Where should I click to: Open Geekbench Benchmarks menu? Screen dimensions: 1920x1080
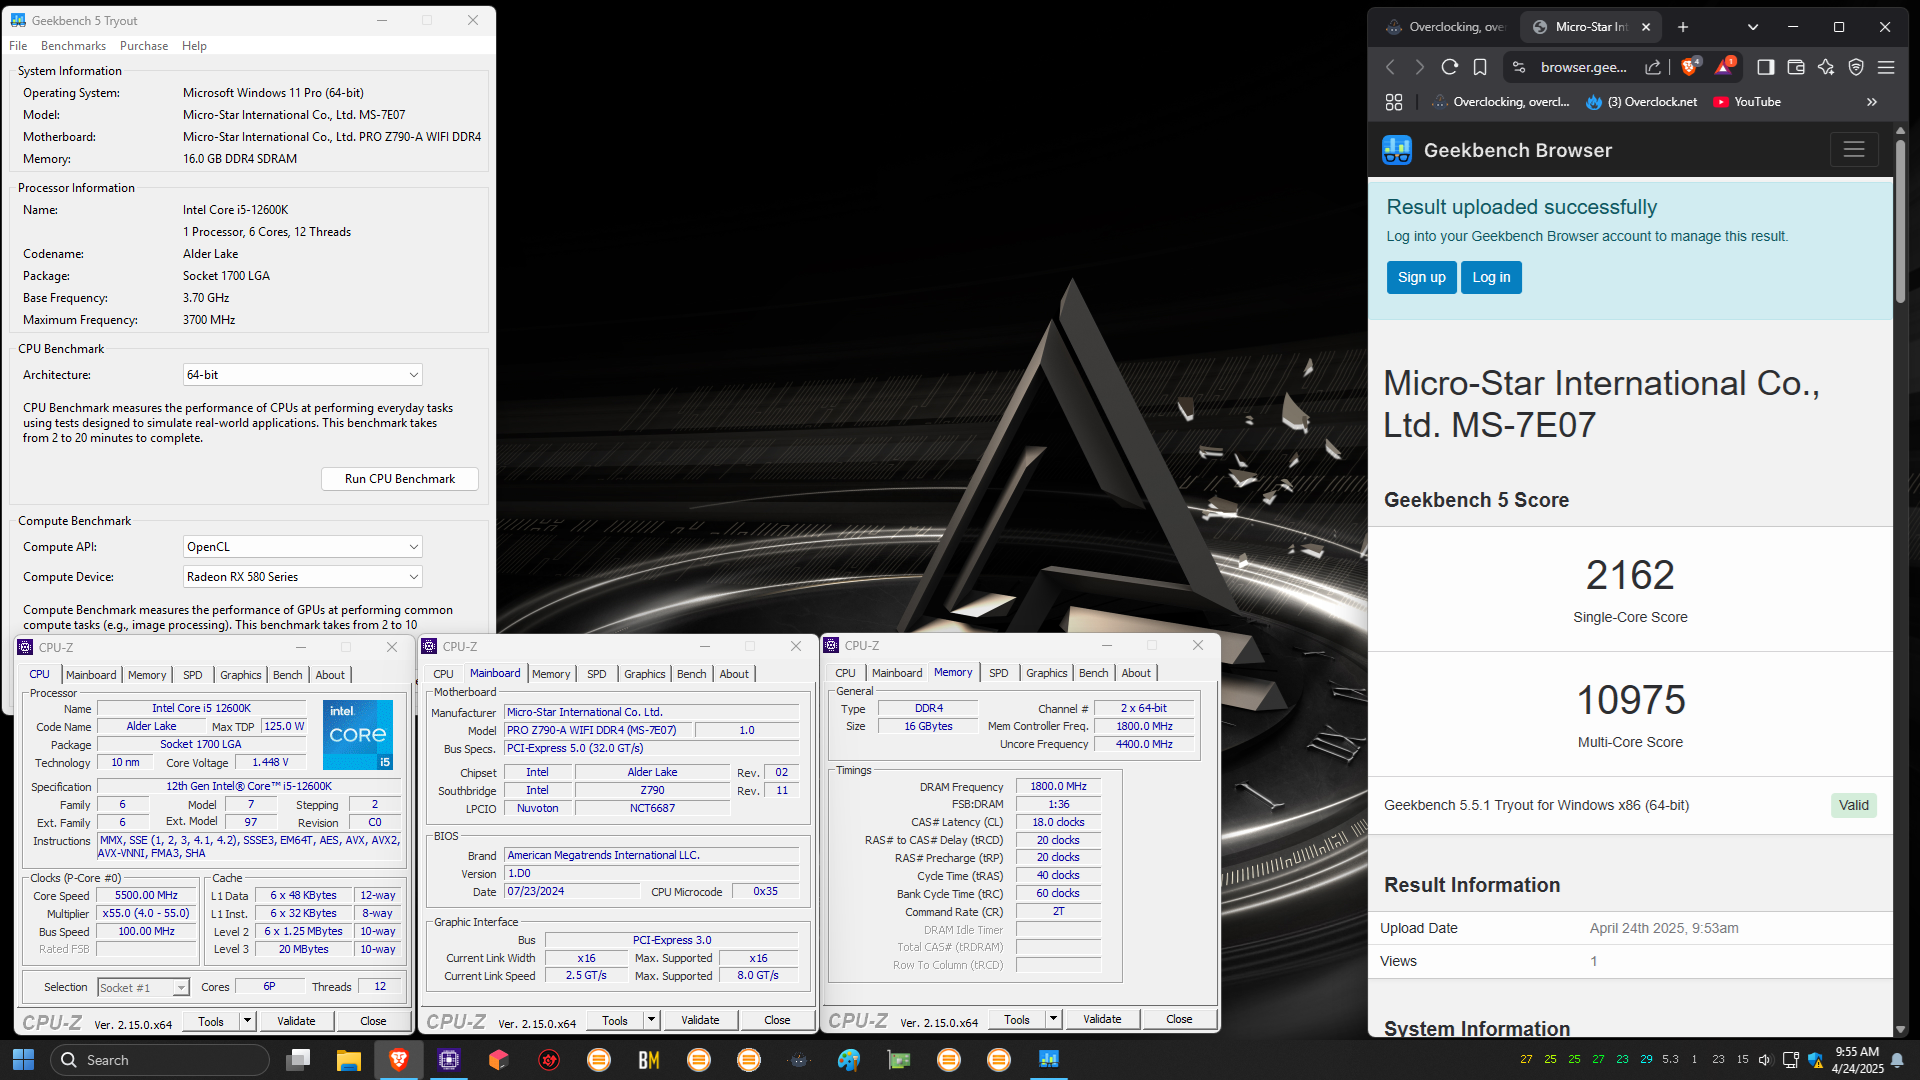(73, 46)
